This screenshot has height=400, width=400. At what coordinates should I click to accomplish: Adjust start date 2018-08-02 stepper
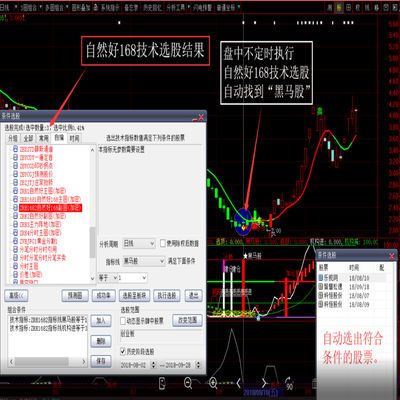(153, 365)
